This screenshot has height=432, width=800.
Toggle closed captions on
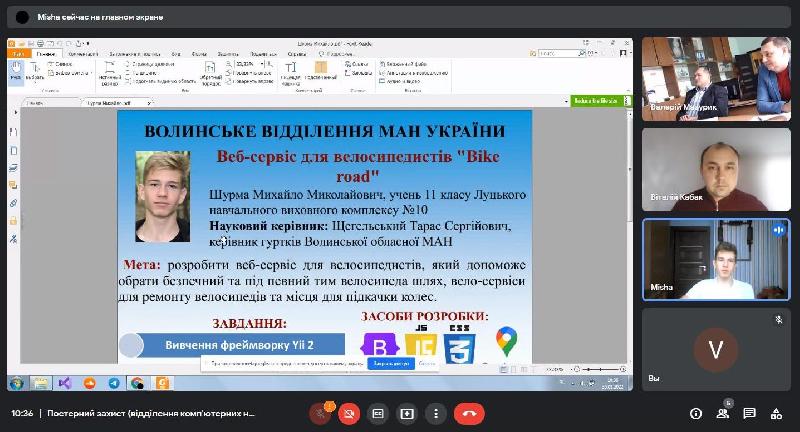tap(378, 413)
